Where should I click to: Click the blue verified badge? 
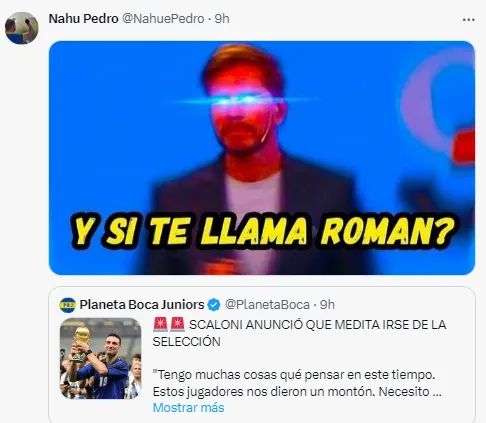tap(214, 305)
